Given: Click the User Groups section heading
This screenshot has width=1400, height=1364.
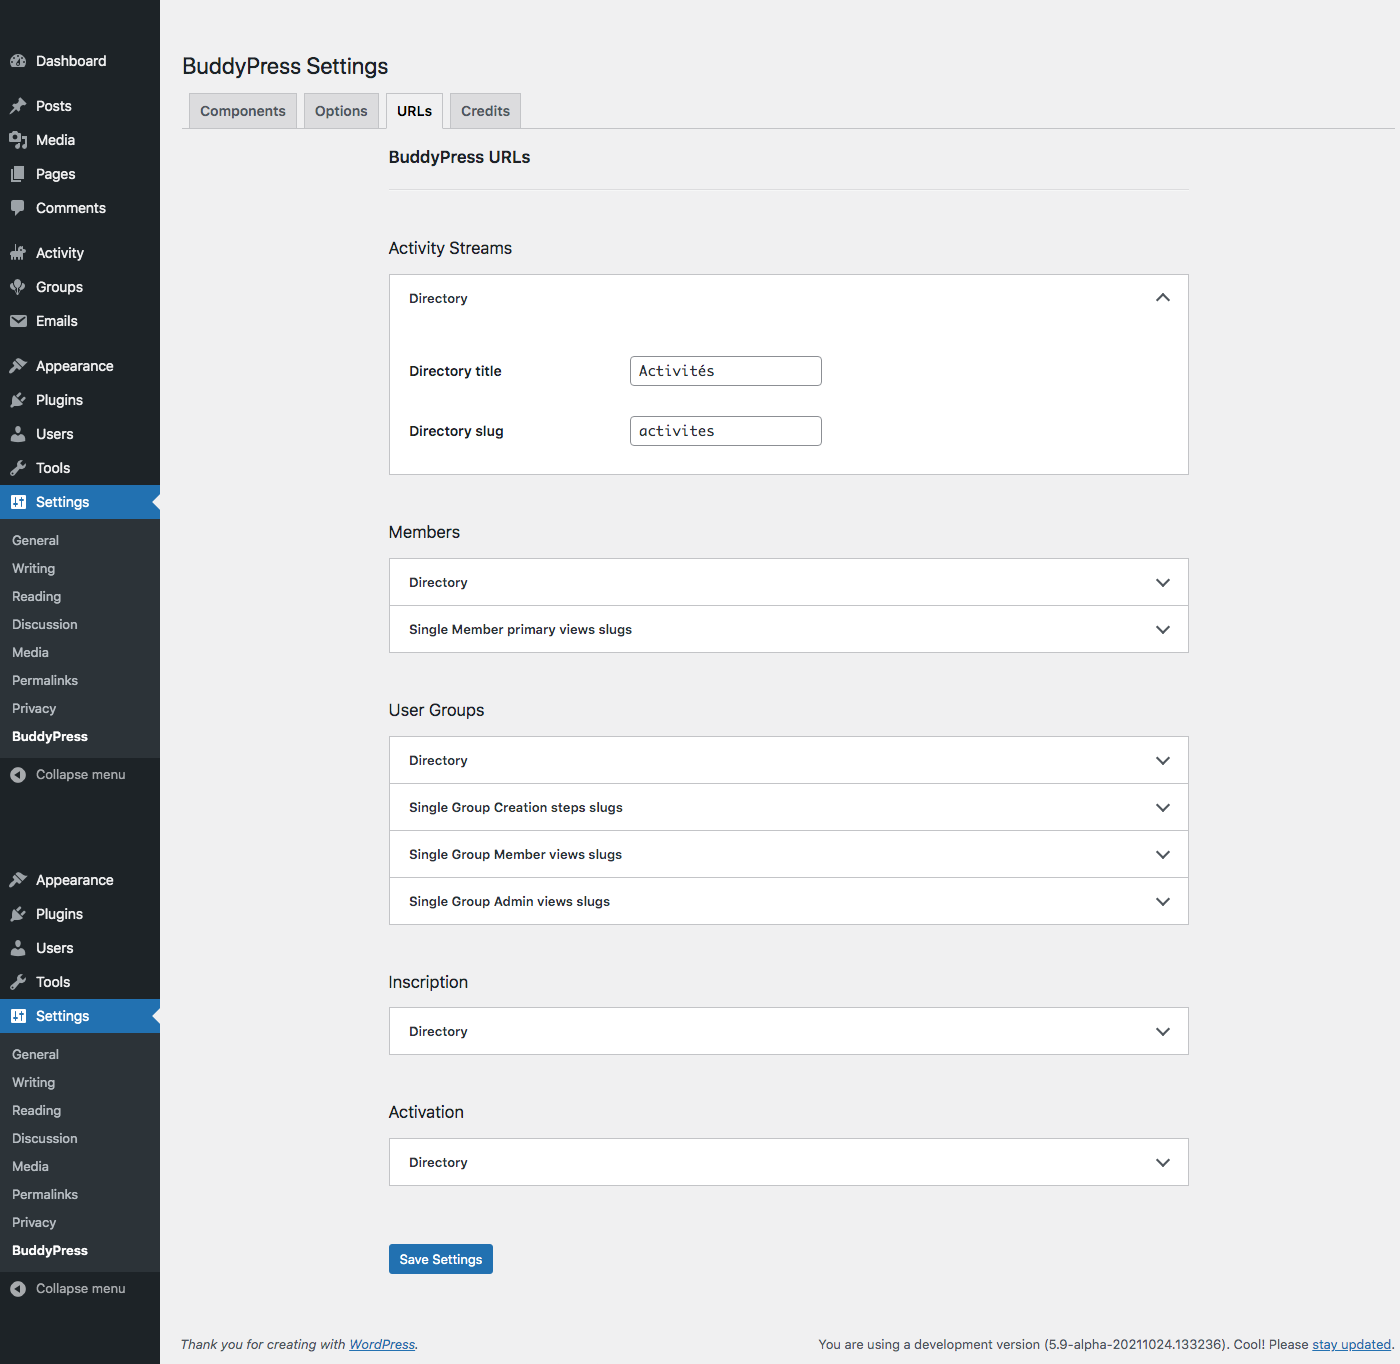Looking at the screenshot, I should click(436, 710).
